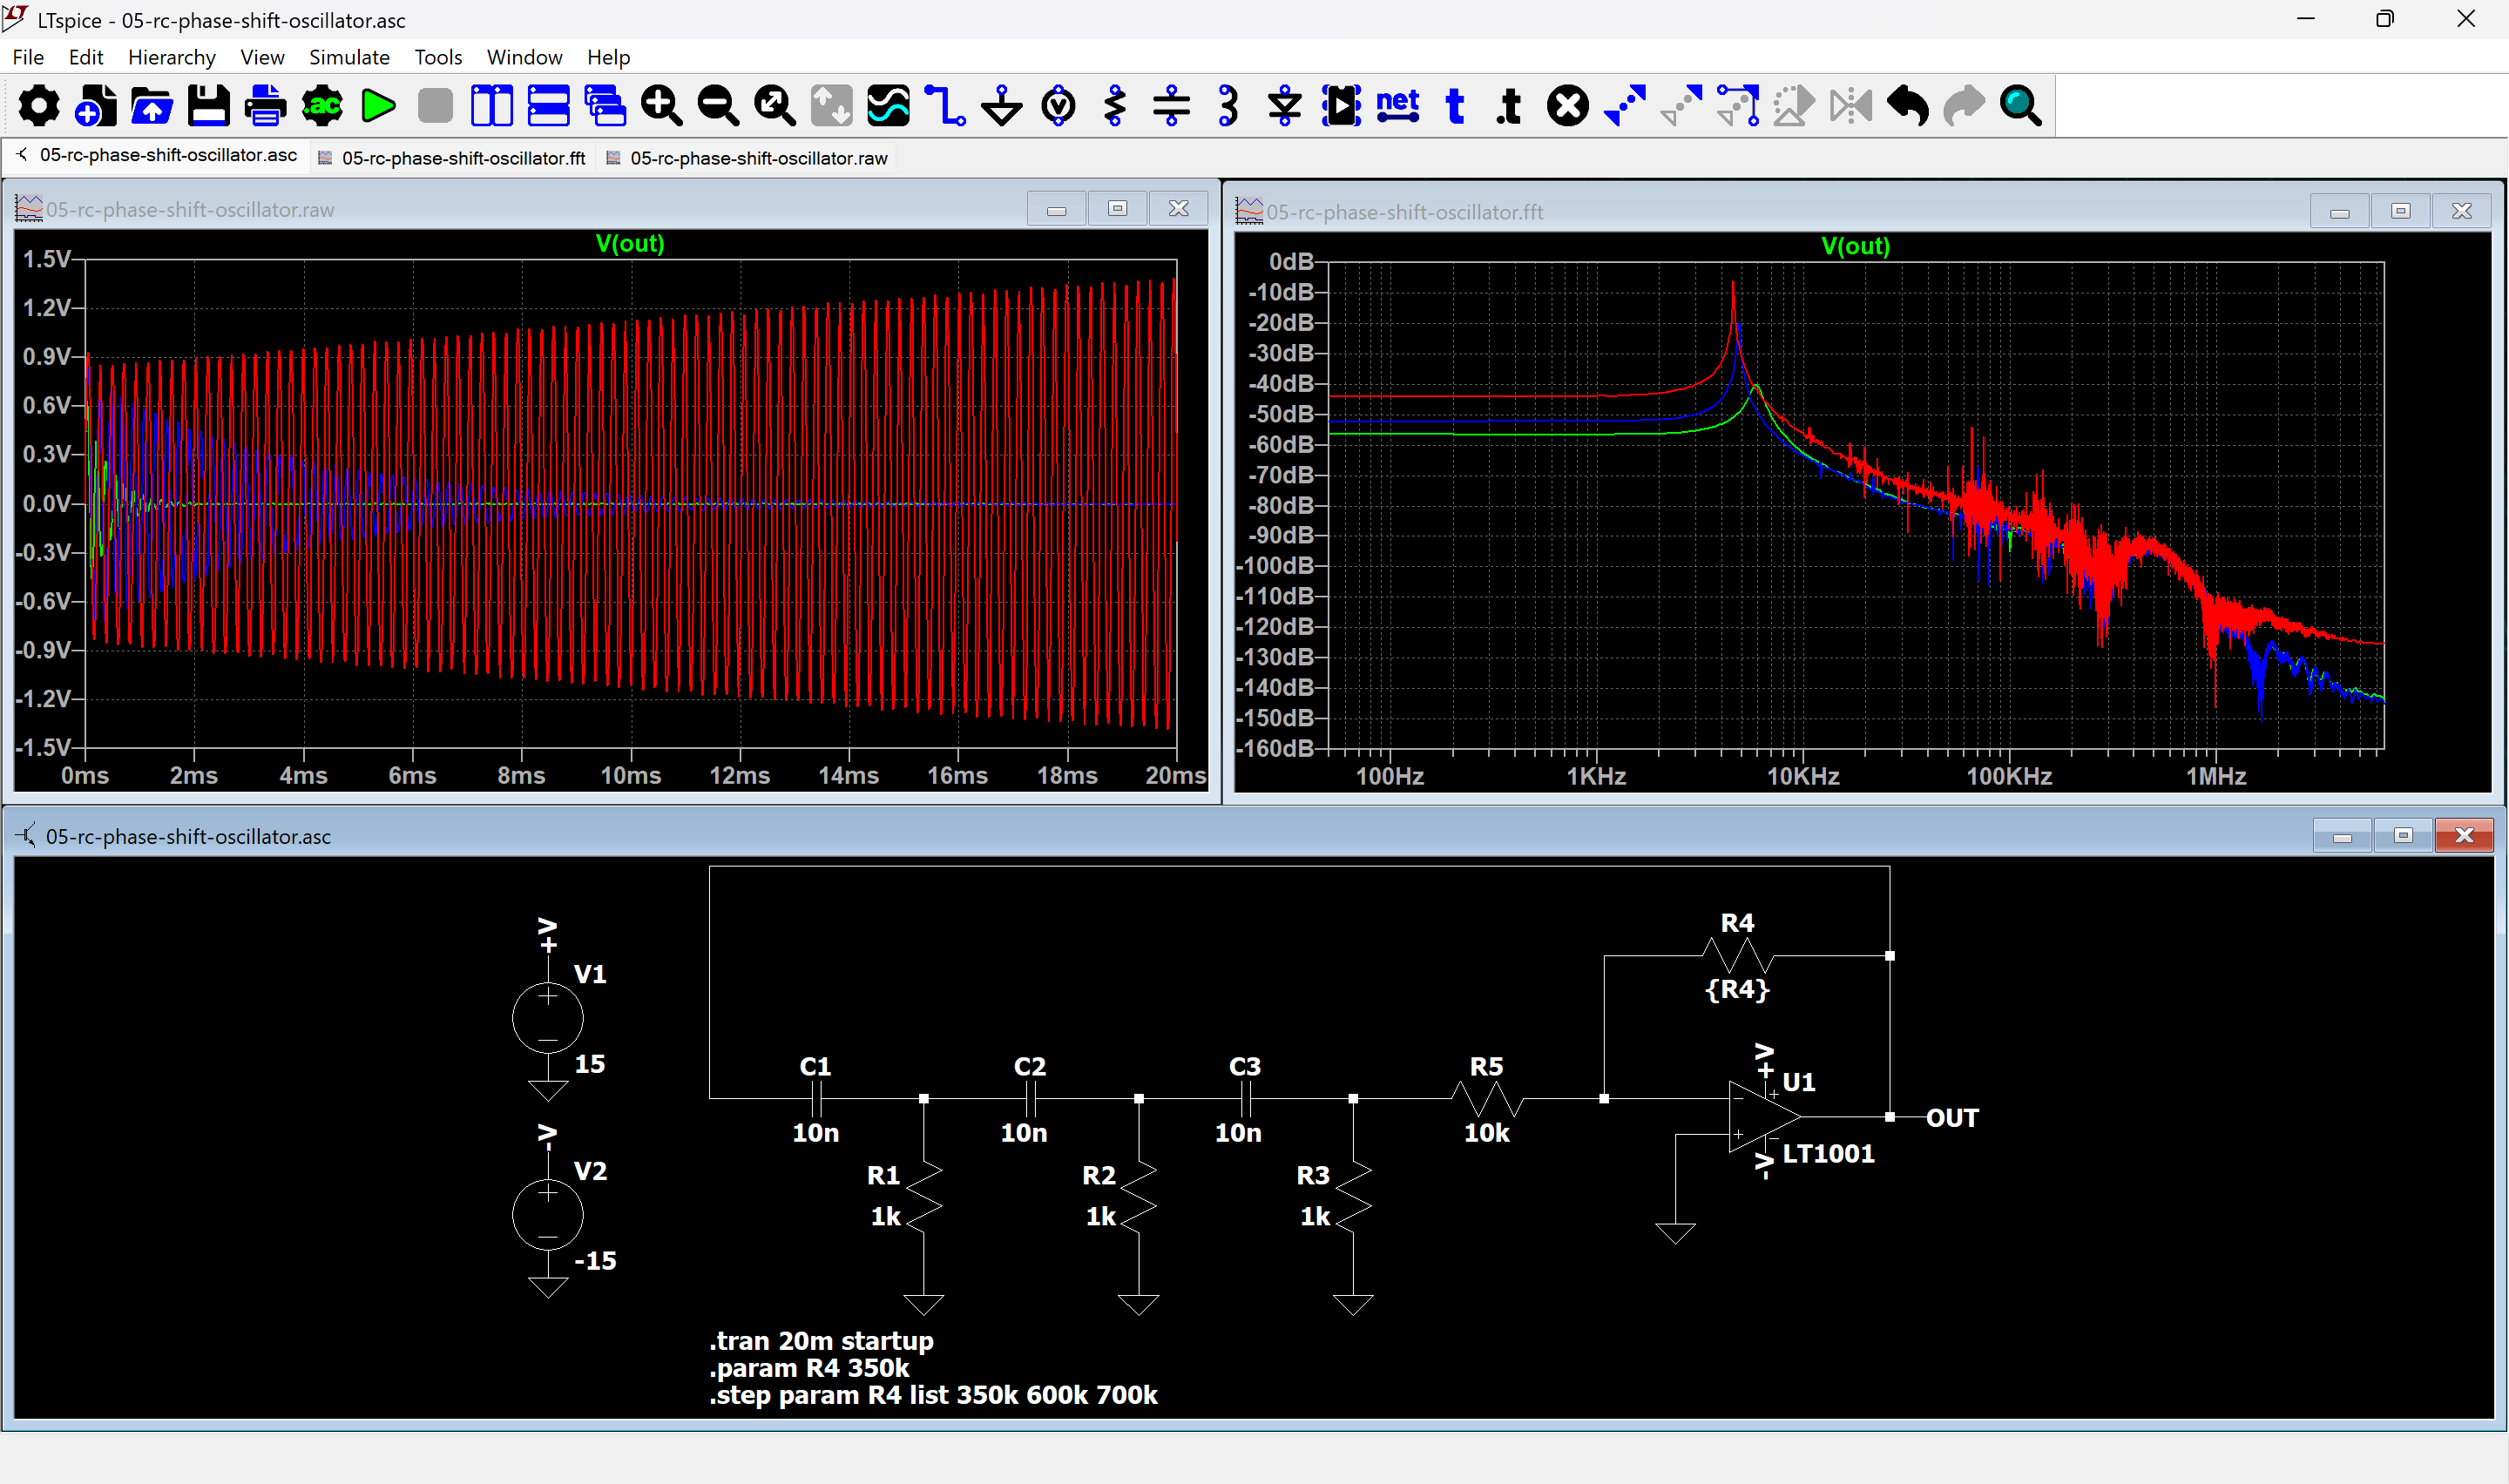The image size is (2509, 1484).
Task: Select the Diode component tool
Action: coord(1285,106)
